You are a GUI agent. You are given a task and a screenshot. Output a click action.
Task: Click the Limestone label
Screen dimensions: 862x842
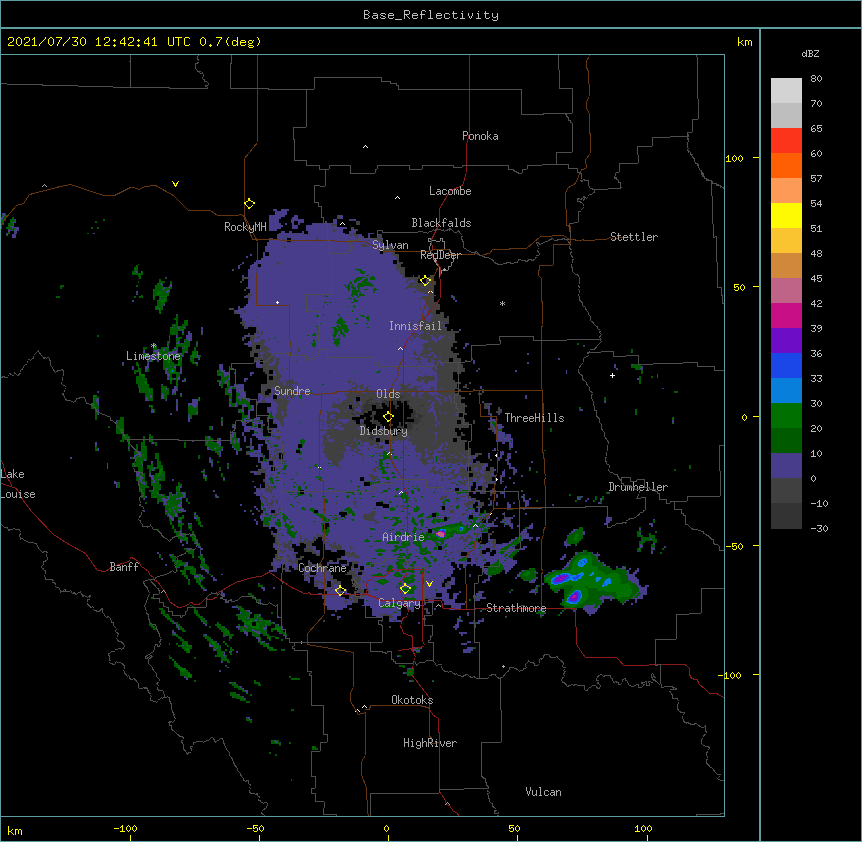pyautogui.click(x=153, y=356)
